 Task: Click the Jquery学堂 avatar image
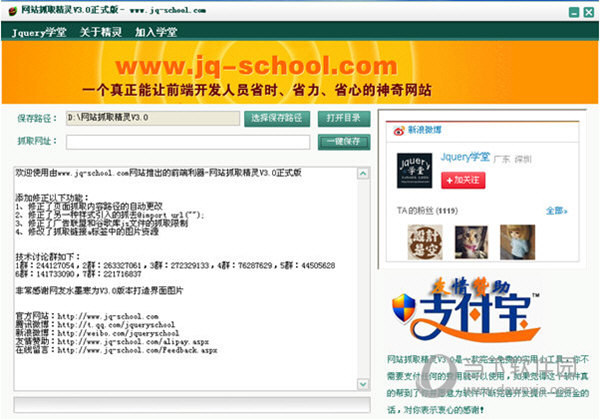(414, 171)
